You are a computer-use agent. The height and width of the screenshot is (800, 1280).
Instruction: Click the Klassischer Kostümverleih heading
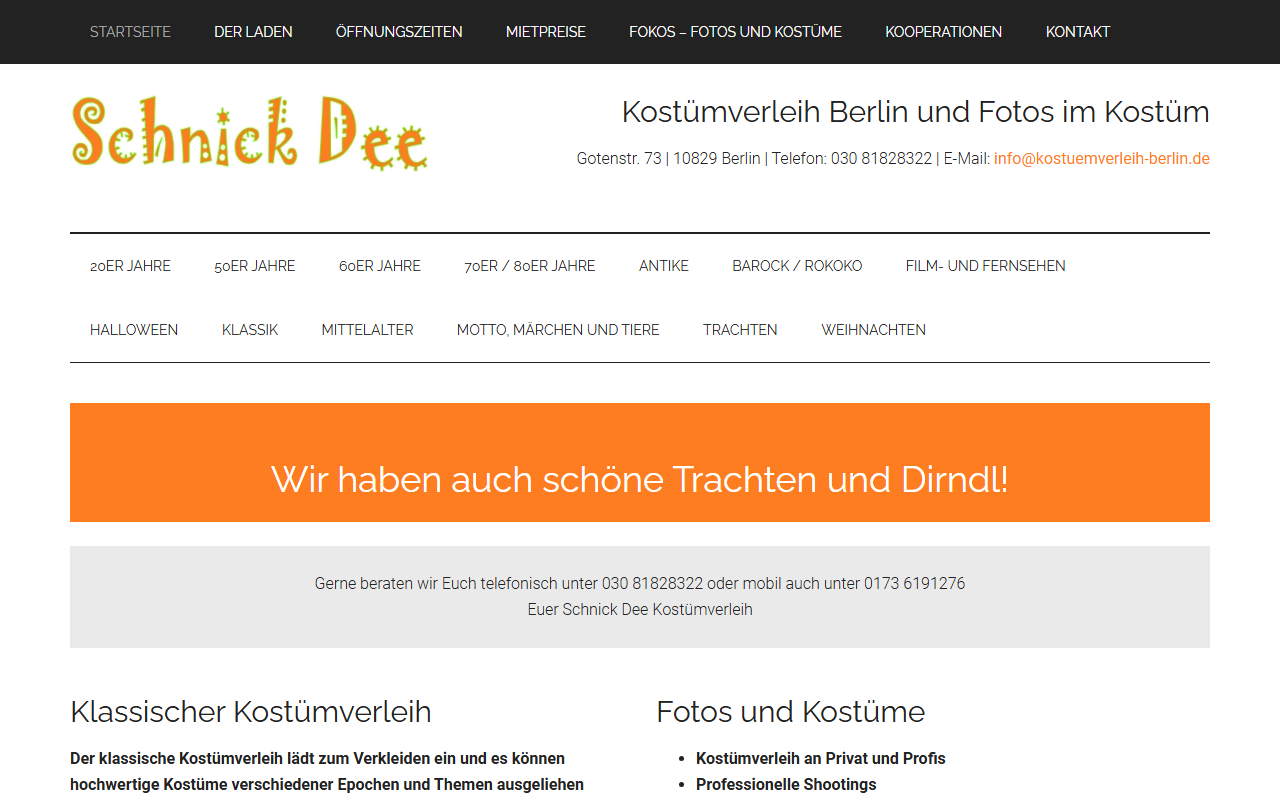[x=251, y=712]
